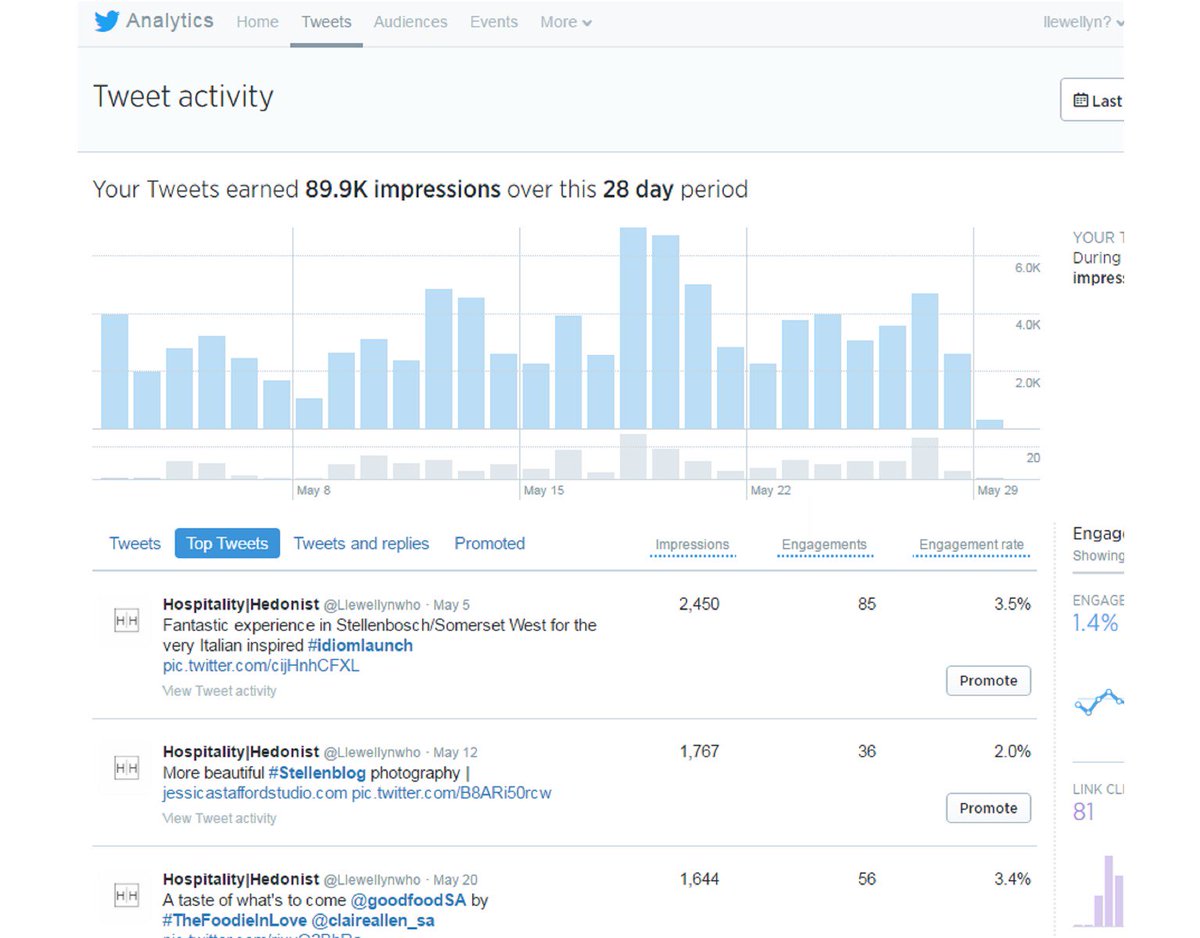This screenshot has width=1200, height=938.
Task: Click Hospitality|Hedonist avatar on May 12 tweet
Action: [127, 768]
